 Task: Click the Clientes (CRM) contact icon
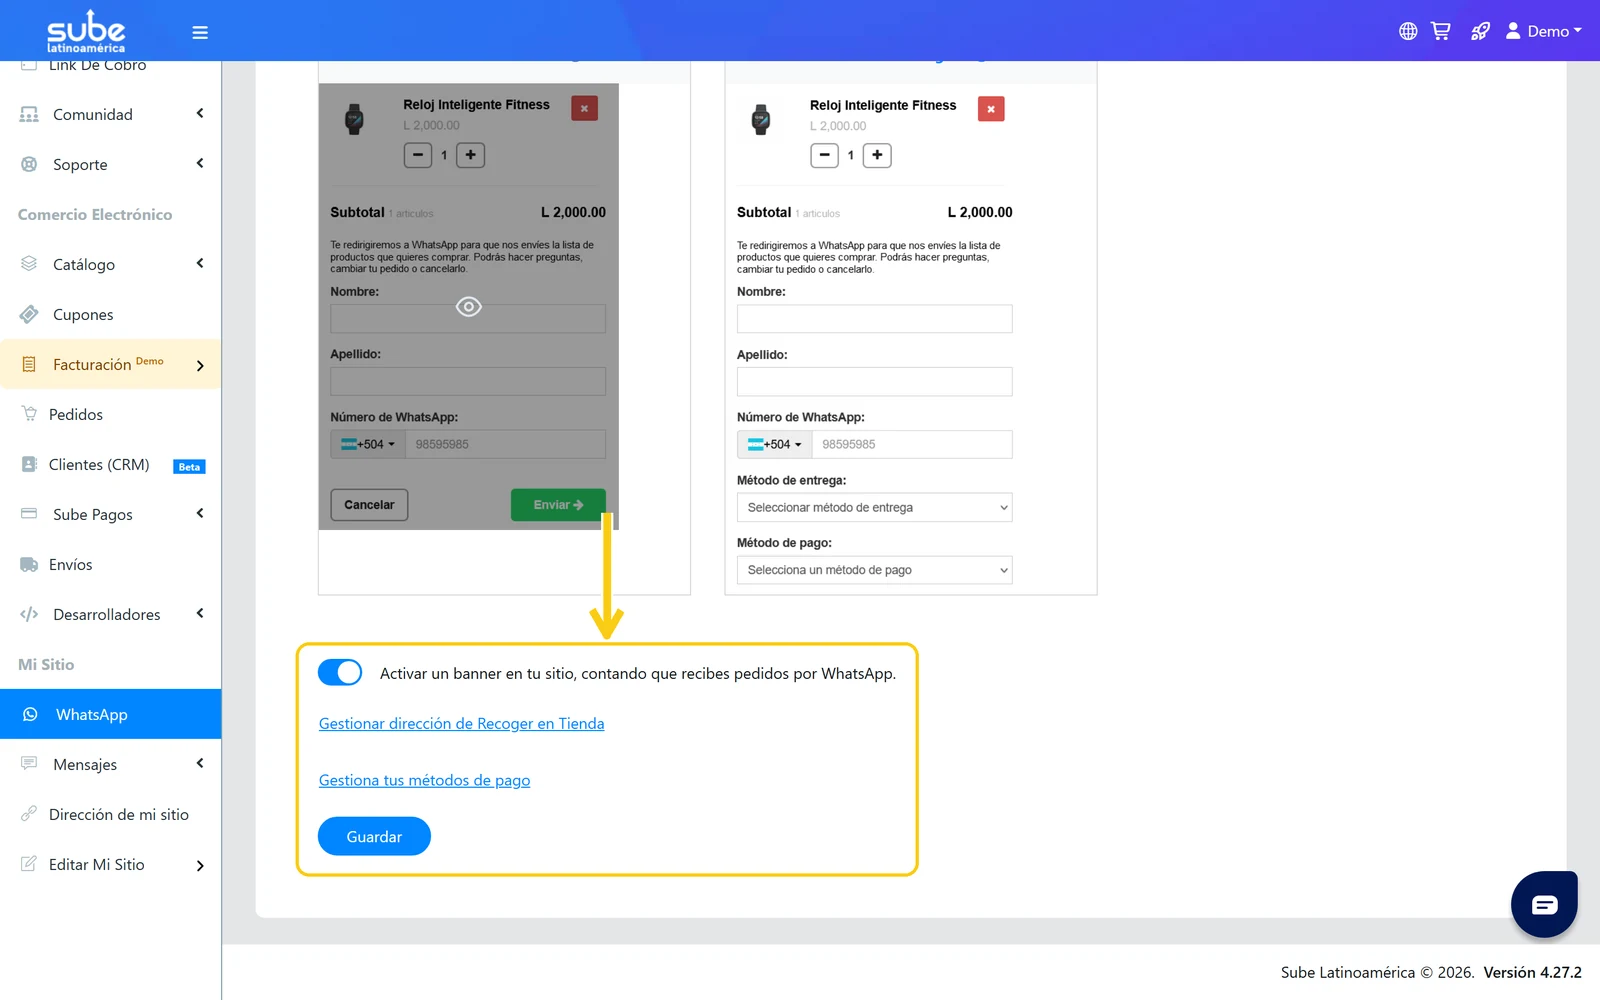29,464
